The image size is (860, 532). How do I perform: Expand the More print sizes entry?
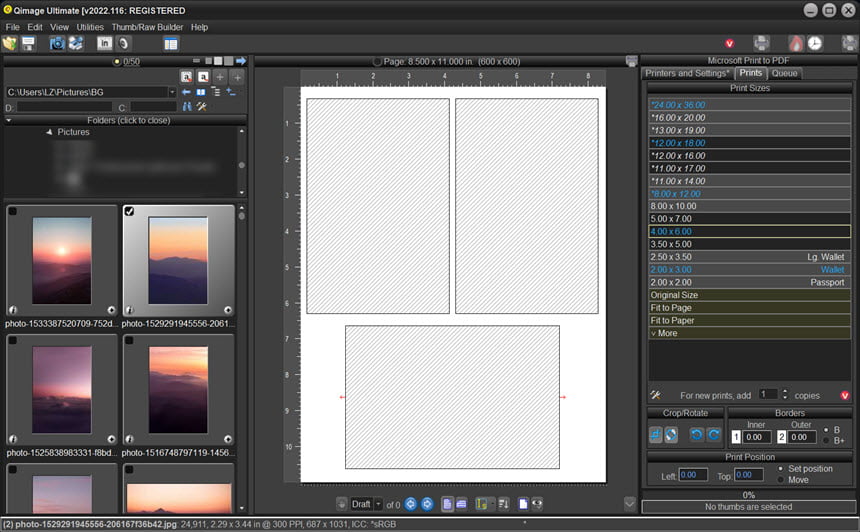pyautogui.click(x=749, y=333)
